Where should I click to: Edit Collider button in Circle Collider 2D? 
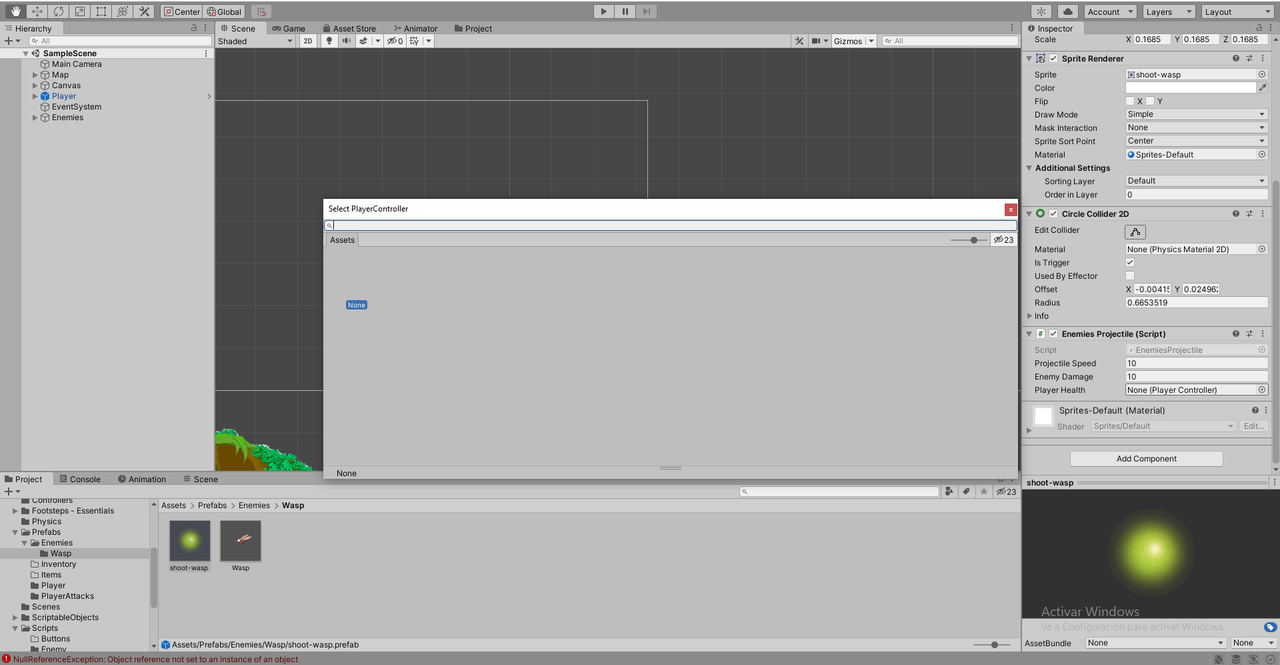[x=1135, y=231]
